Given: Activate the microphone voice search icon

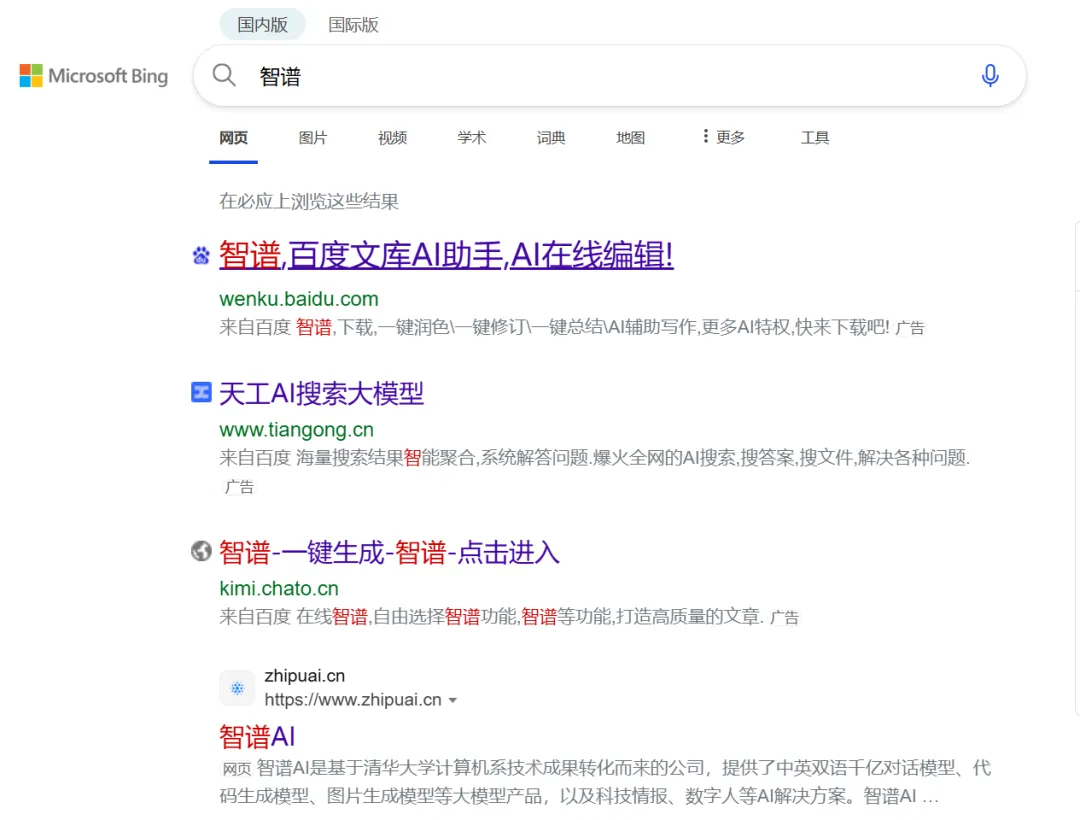Looking at the screenshot, I should pos(990,75).
